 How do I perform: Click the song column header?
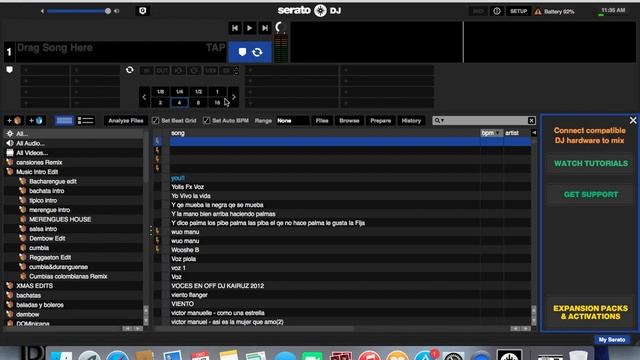(178, 133)
